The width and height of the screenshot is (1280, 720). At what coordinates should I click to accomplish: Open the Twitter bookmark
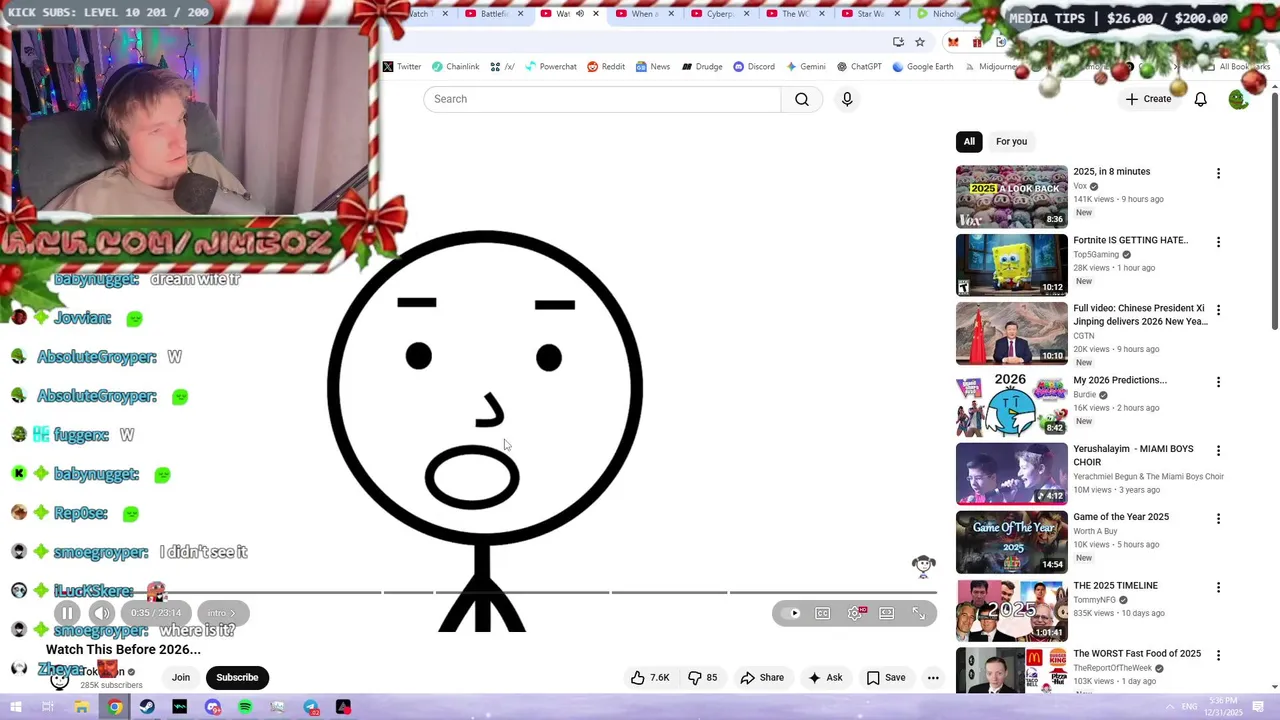(x=402, y=67)
